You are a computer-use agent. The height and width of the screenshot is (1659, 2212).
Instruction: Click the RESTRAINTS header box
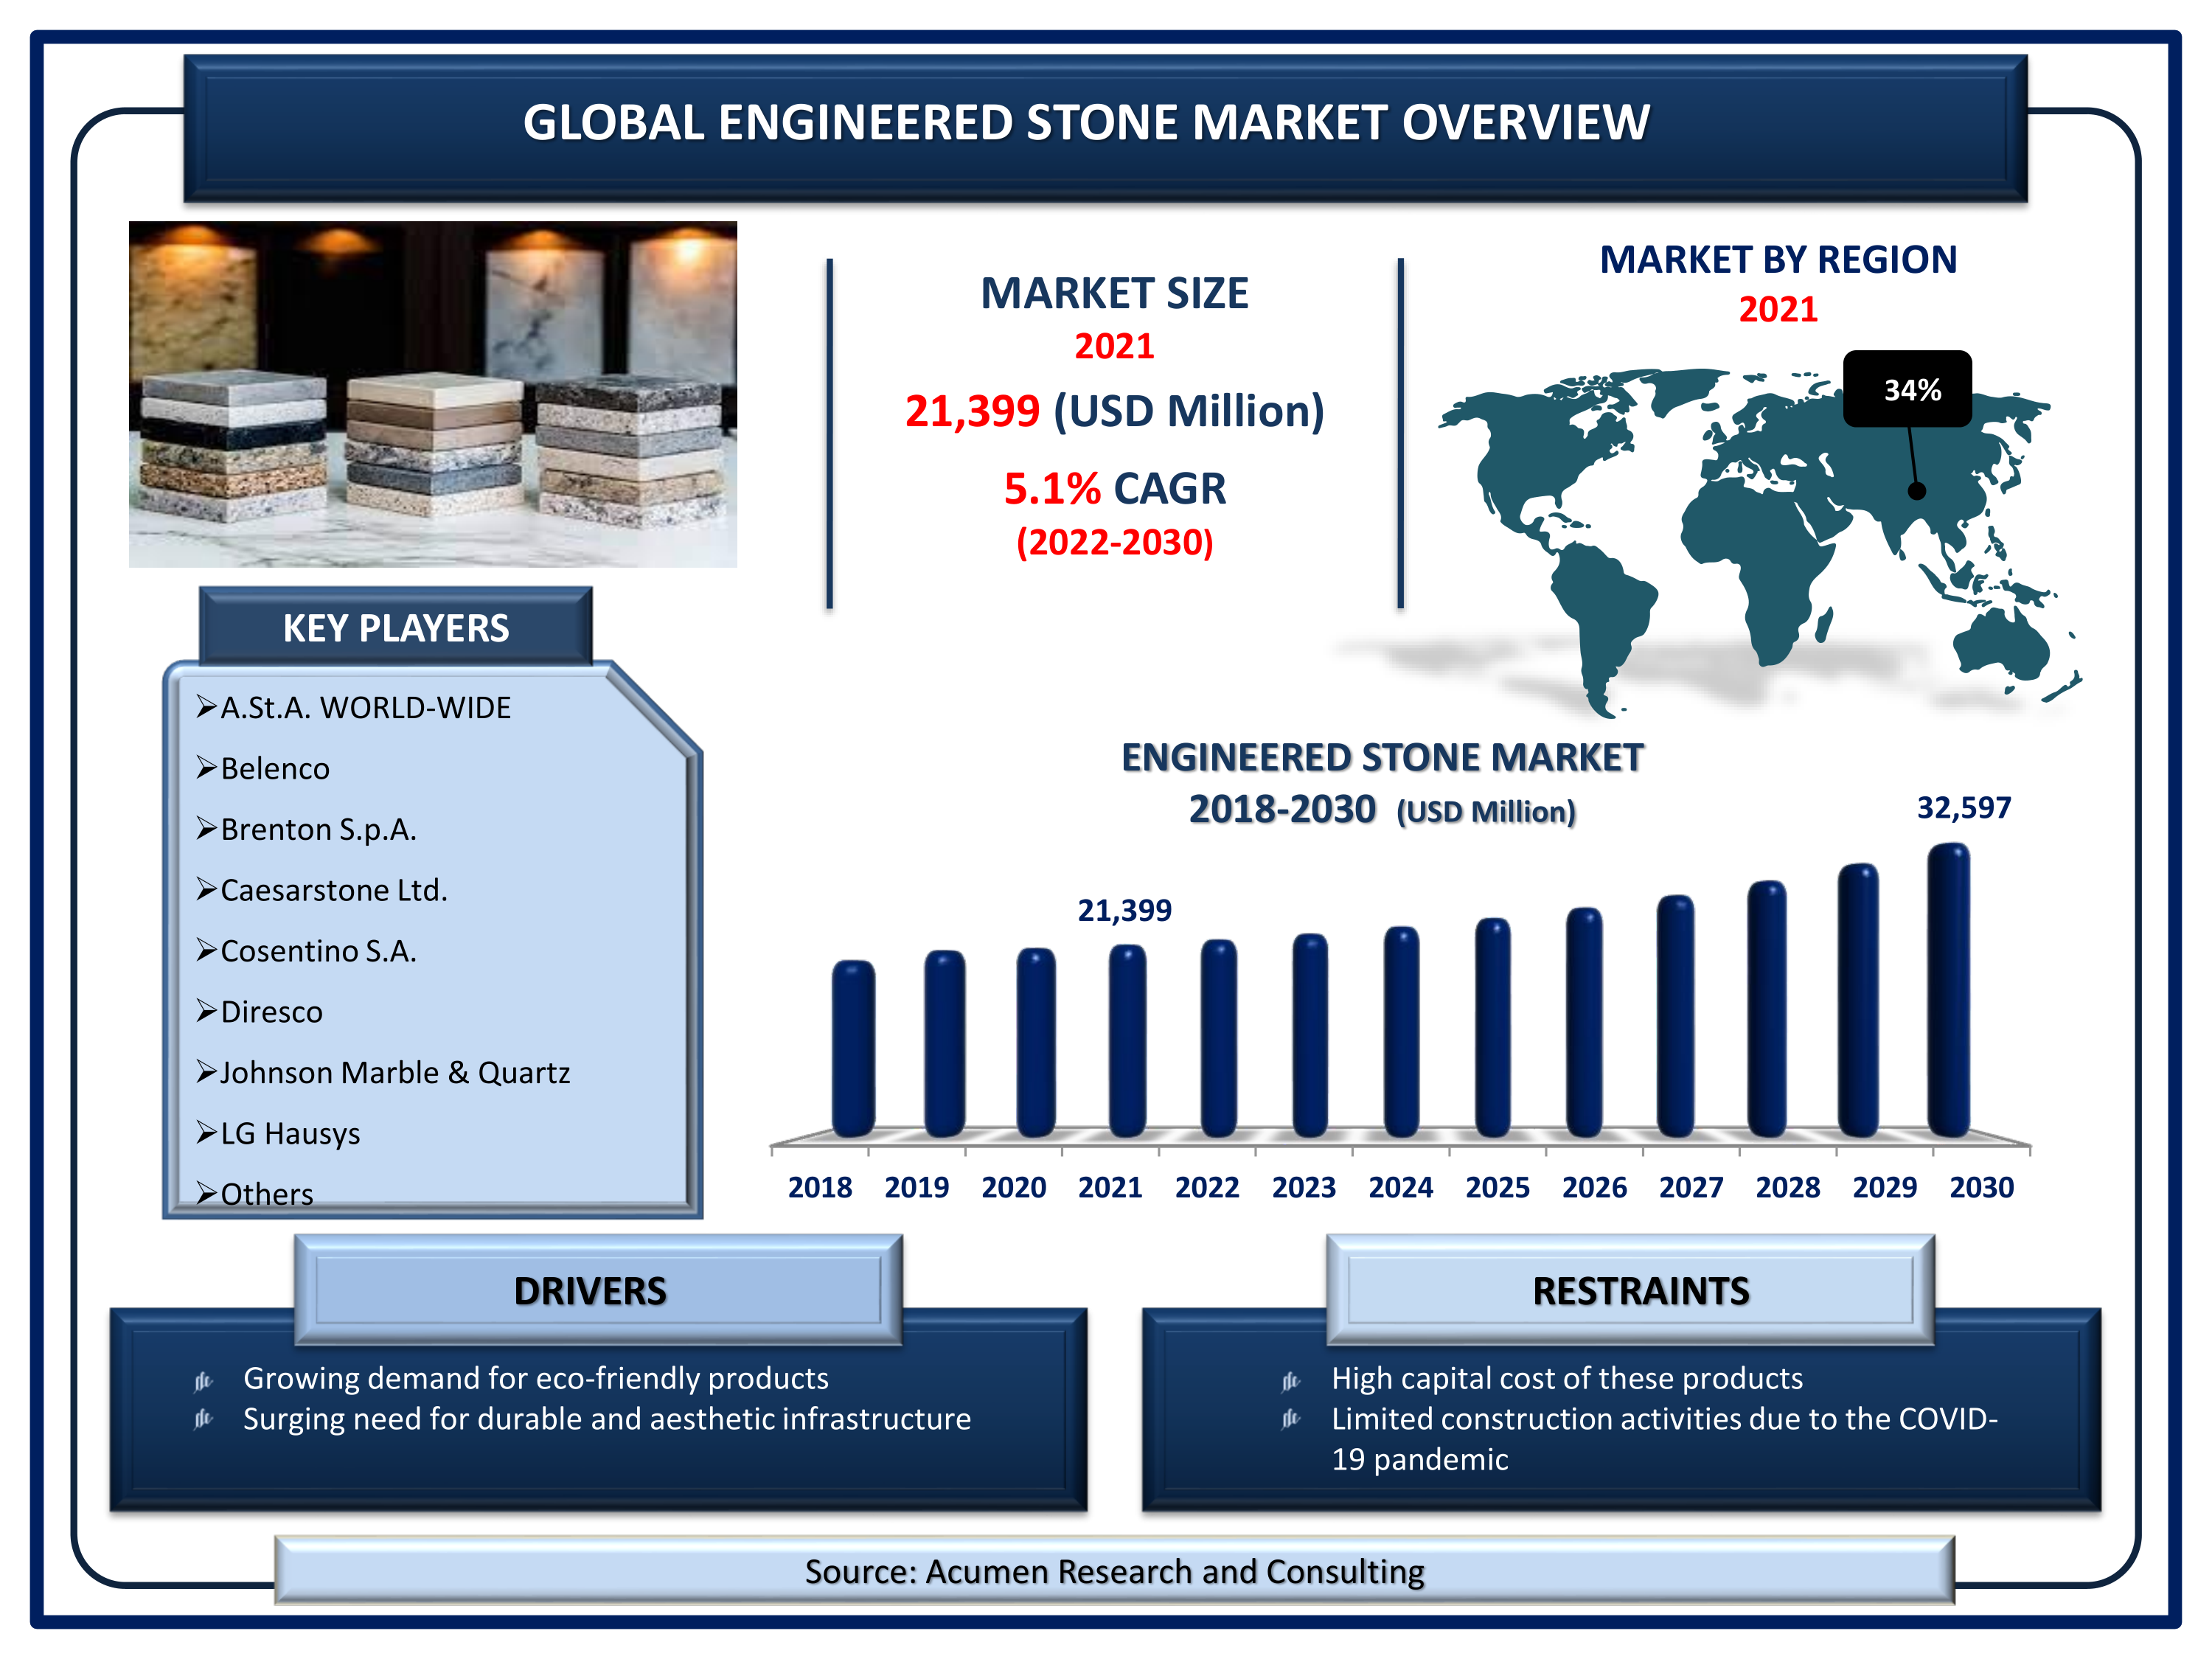tap(1630, 1290)
